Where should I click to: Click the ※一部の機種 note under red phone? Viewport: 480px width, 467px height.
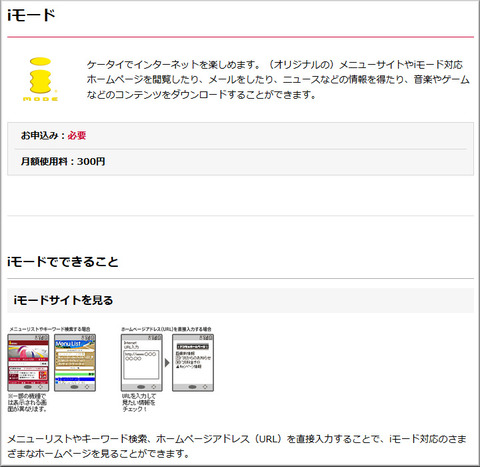point(27,403)
